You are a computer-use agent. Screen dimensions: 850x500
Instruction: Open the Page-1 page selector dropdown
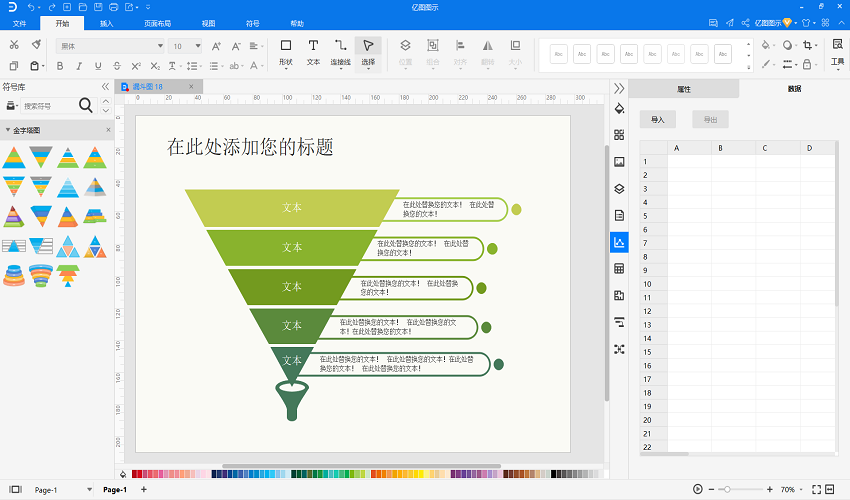point(89,490)
